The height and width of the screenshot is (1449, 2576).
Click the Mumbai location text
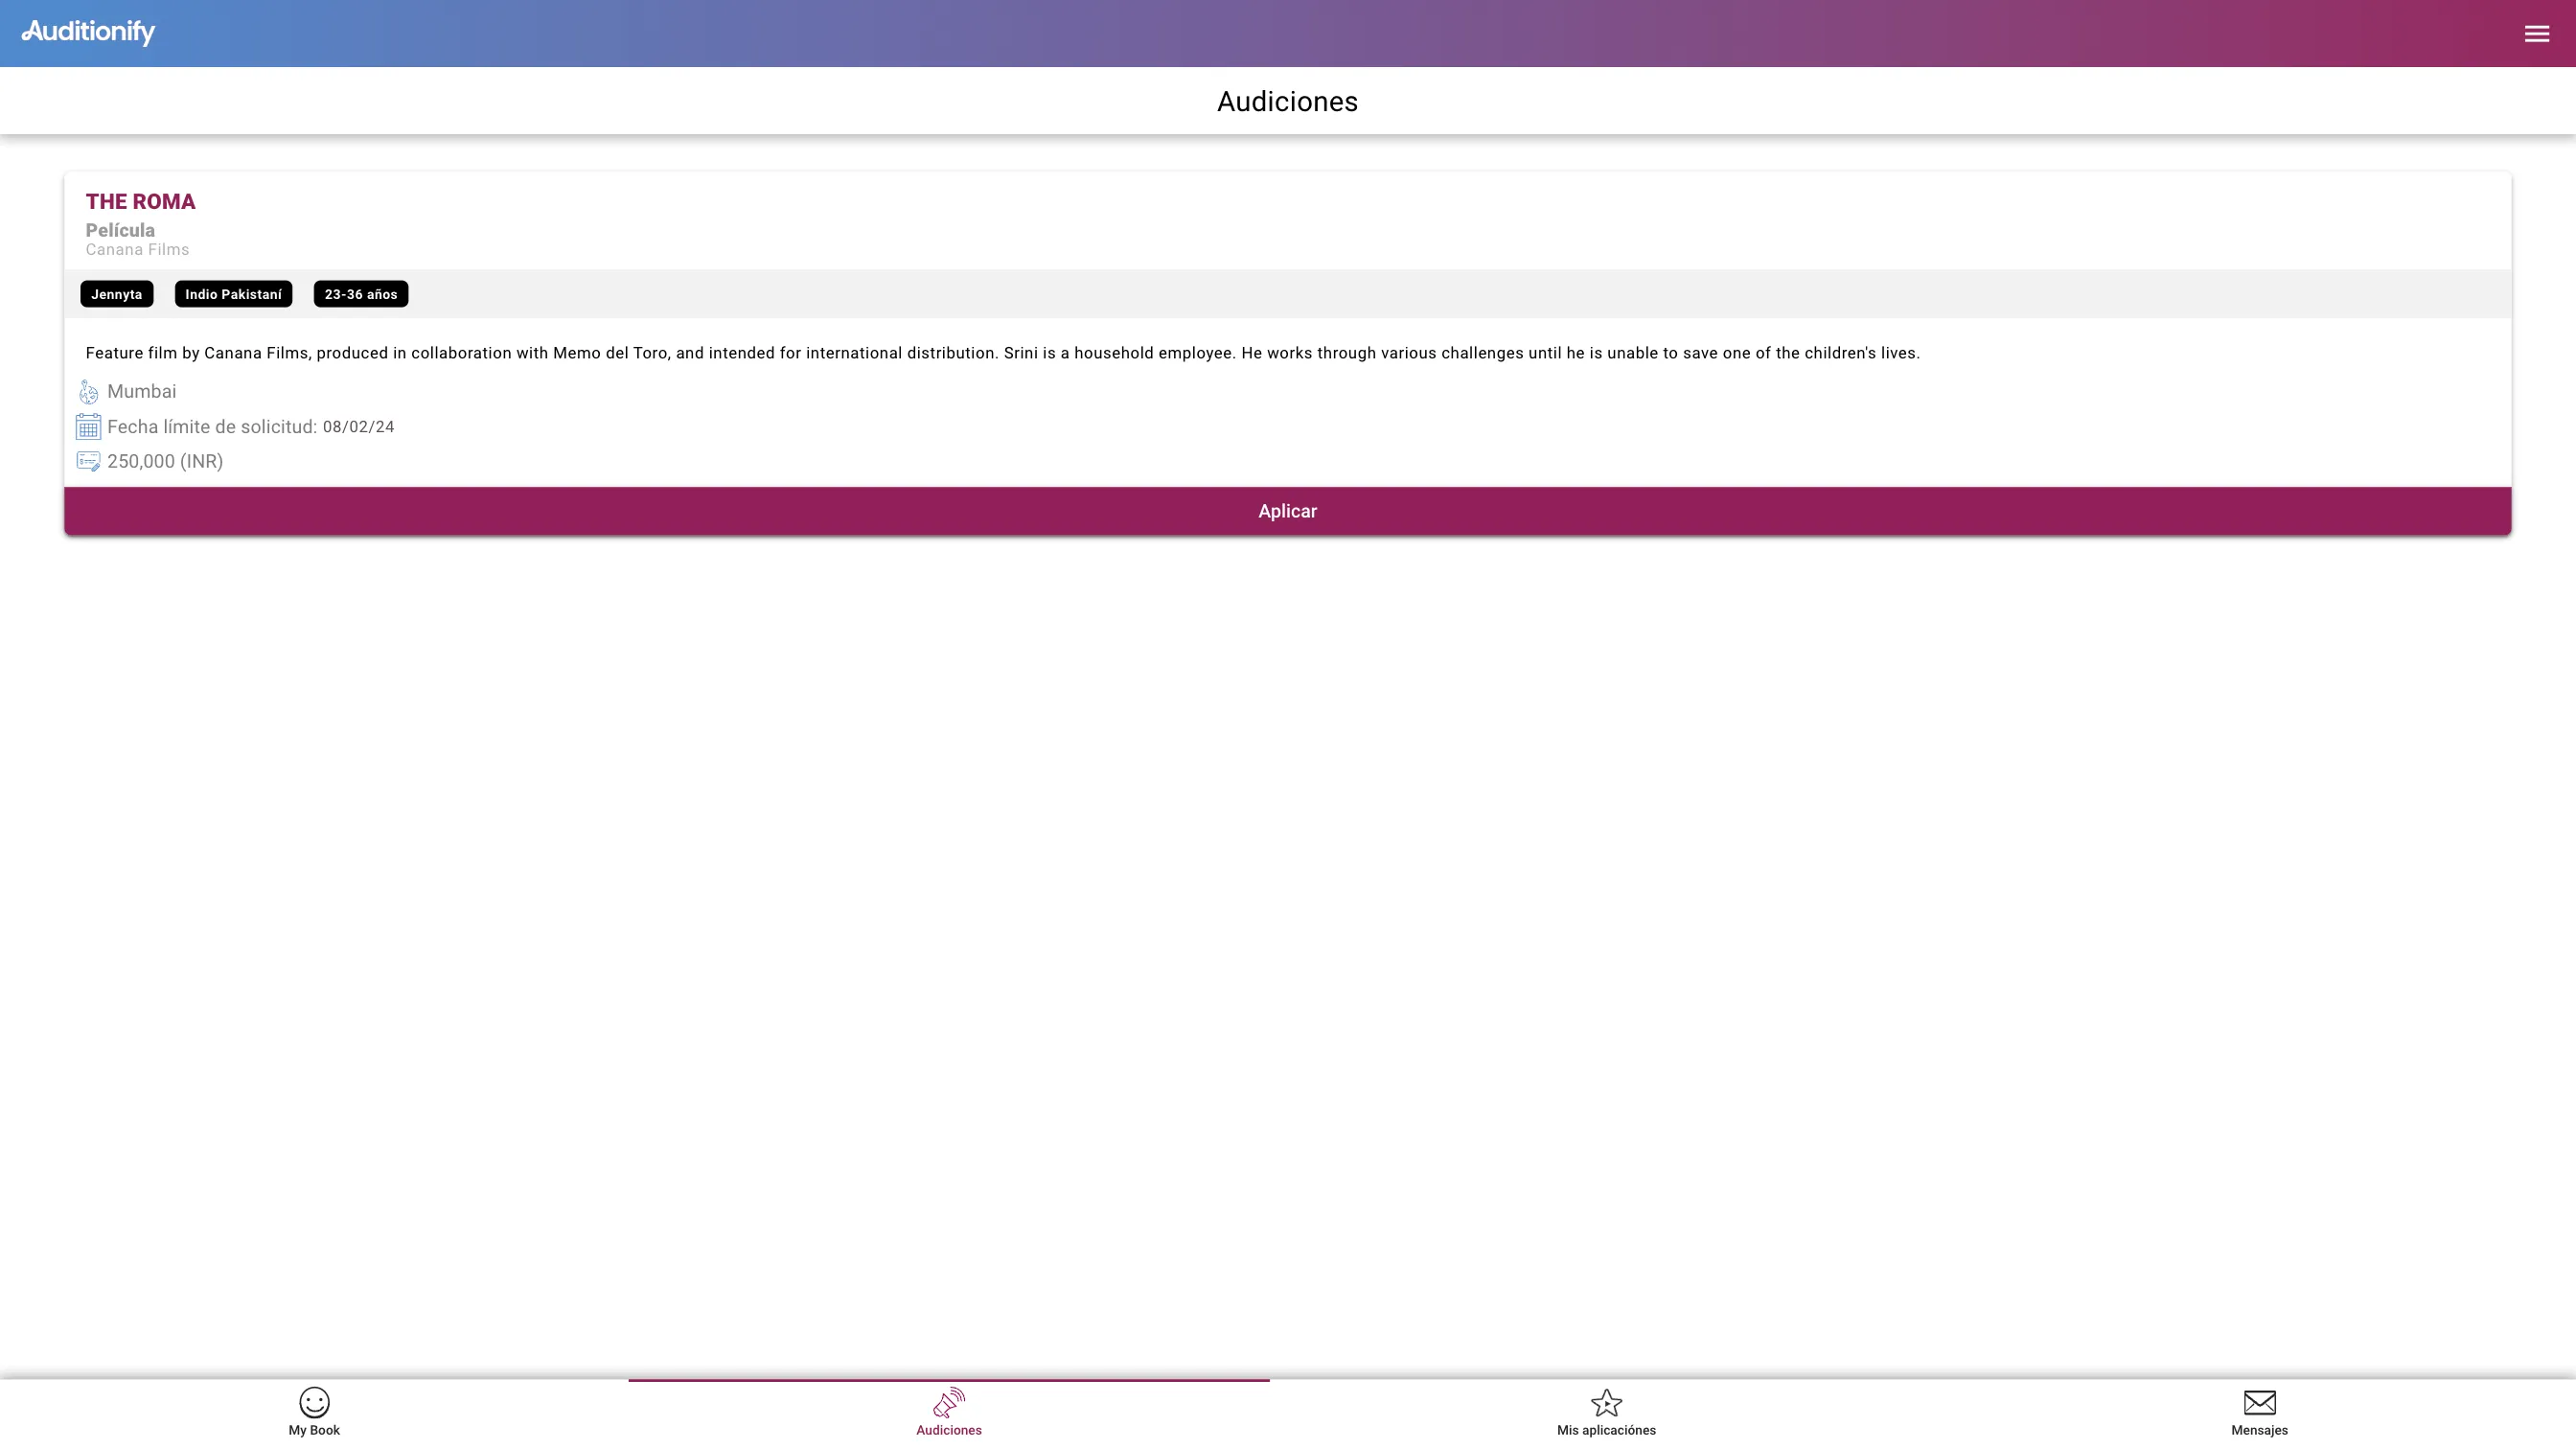[142, 392]
